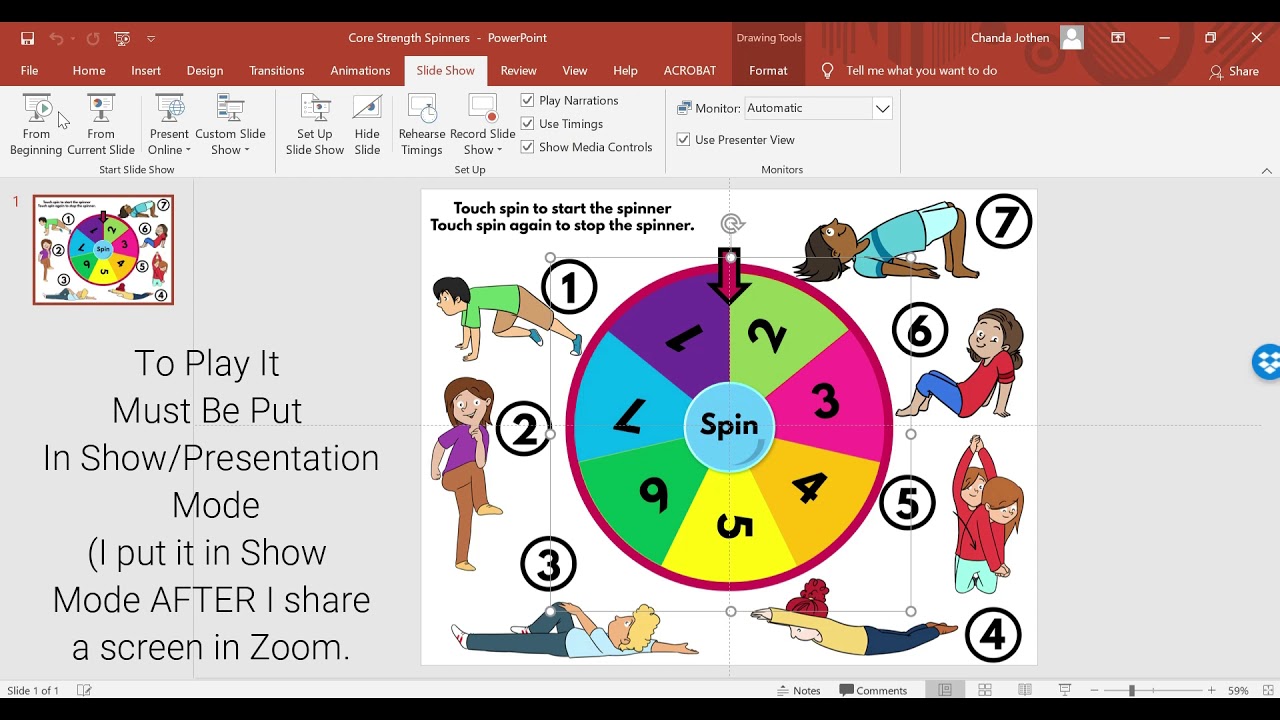Click the Set Up Slide Show icon
The height and width of the screenshot is (720, 1280).
point(315,125)
